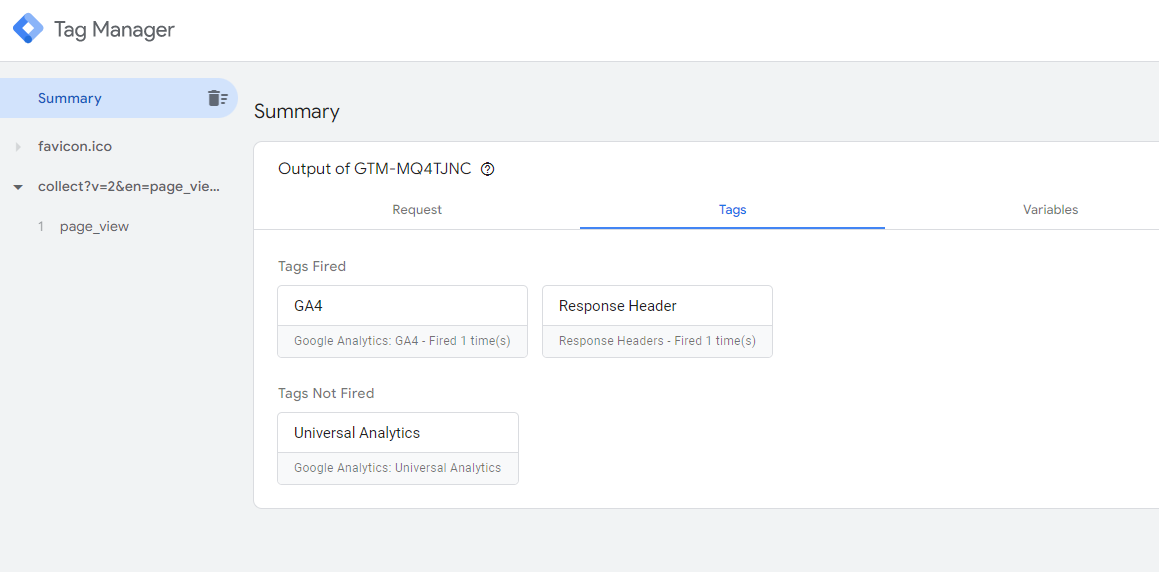Open the help icon beside GTM-MQ4TJNC
The image size is (1159, 572).
487,168
